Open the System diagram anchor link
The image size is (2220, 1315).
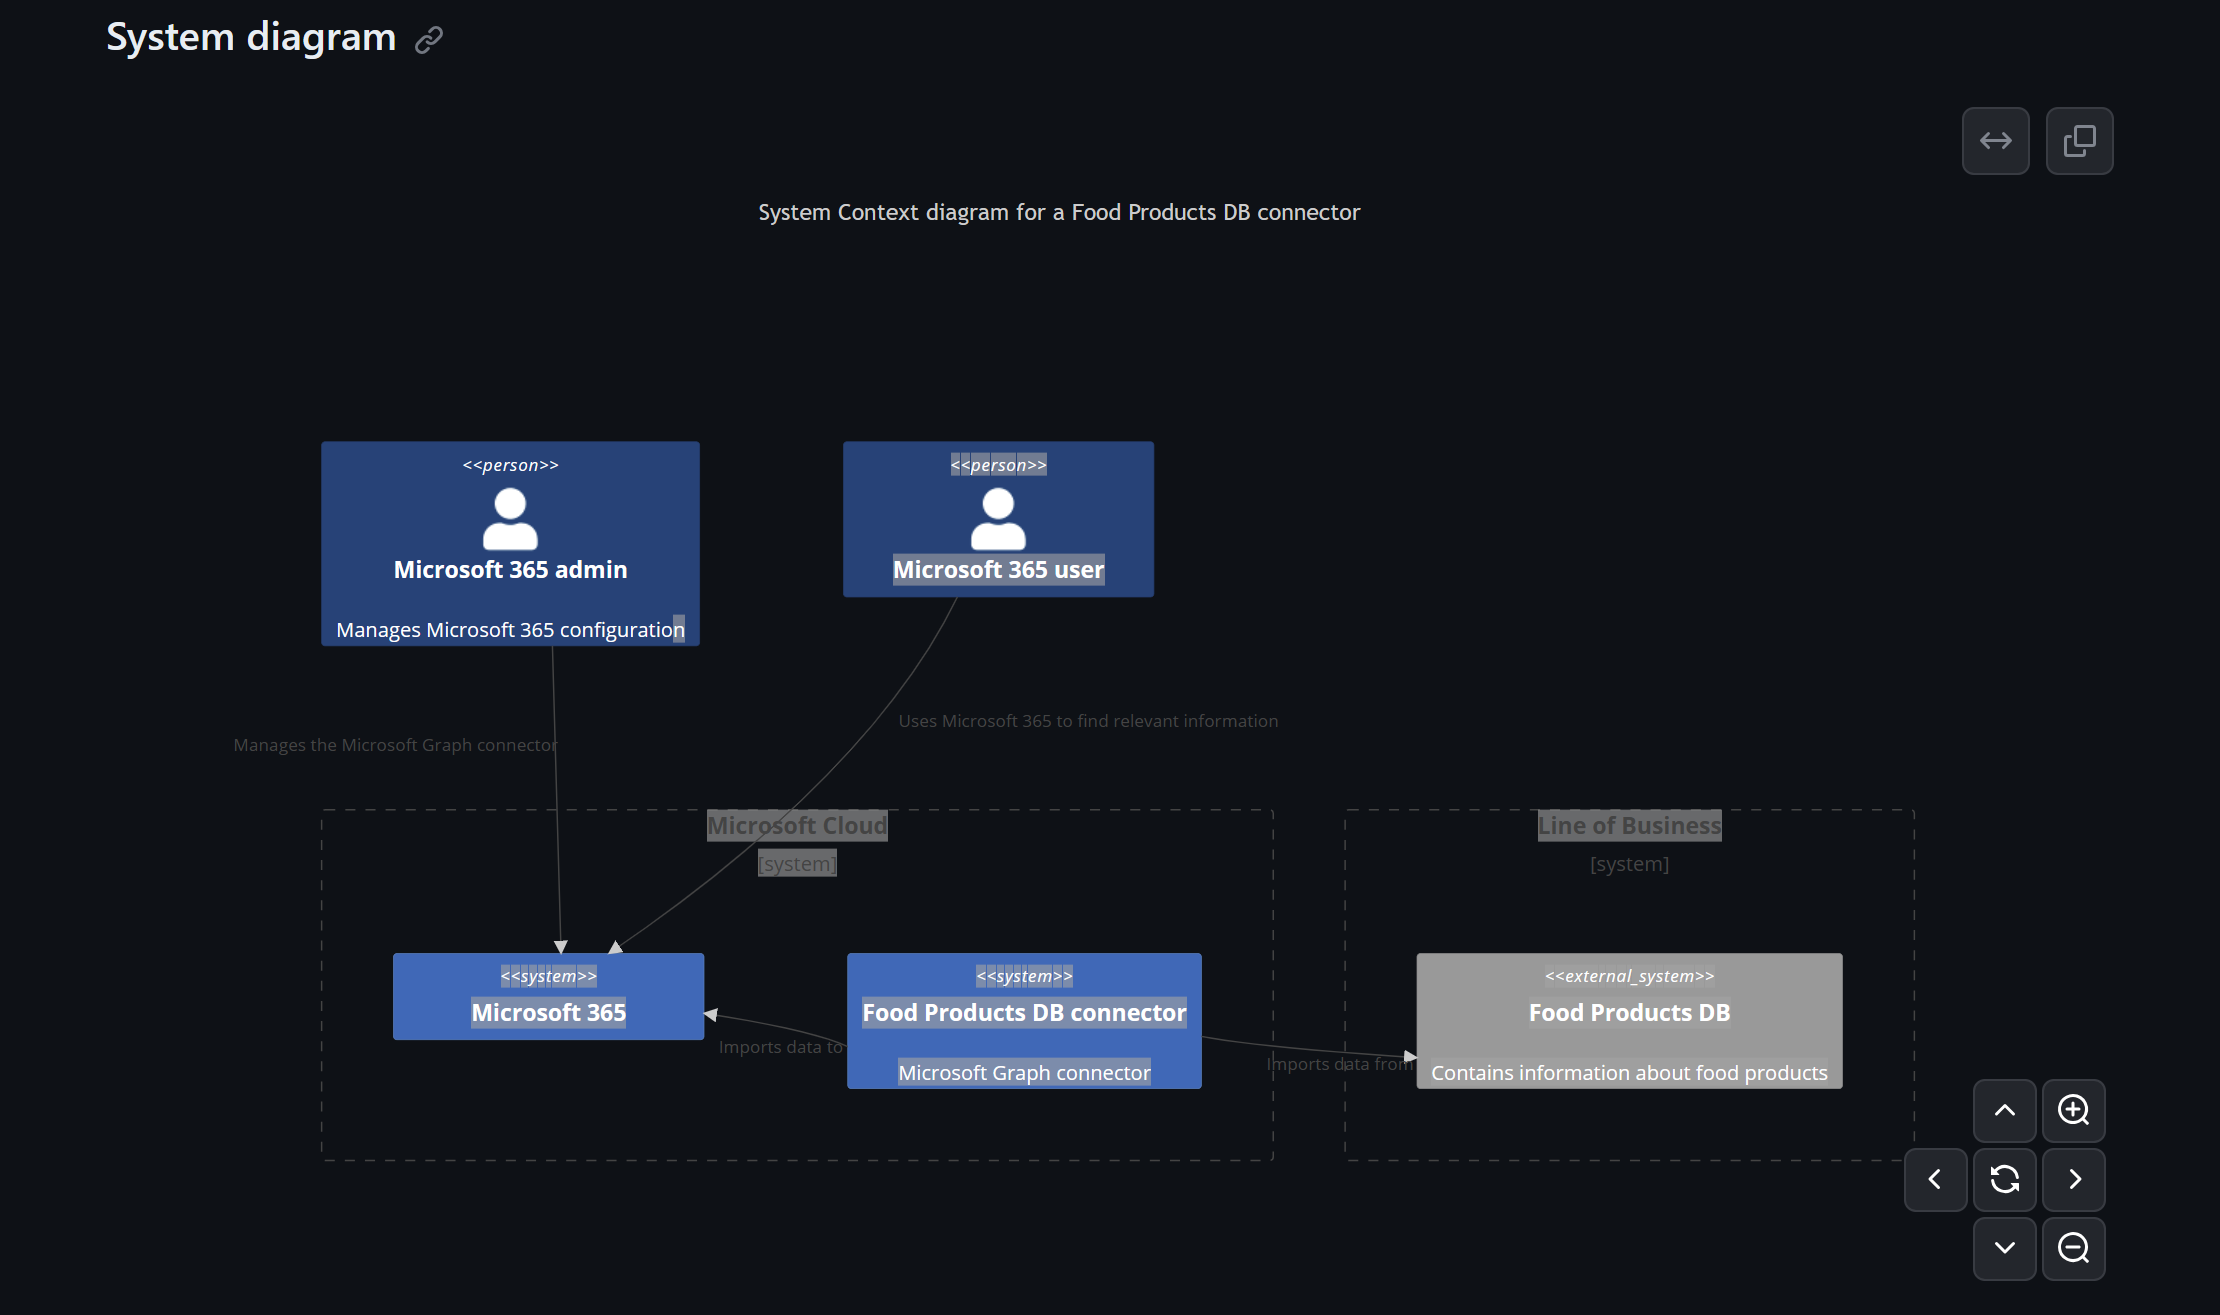429,39
